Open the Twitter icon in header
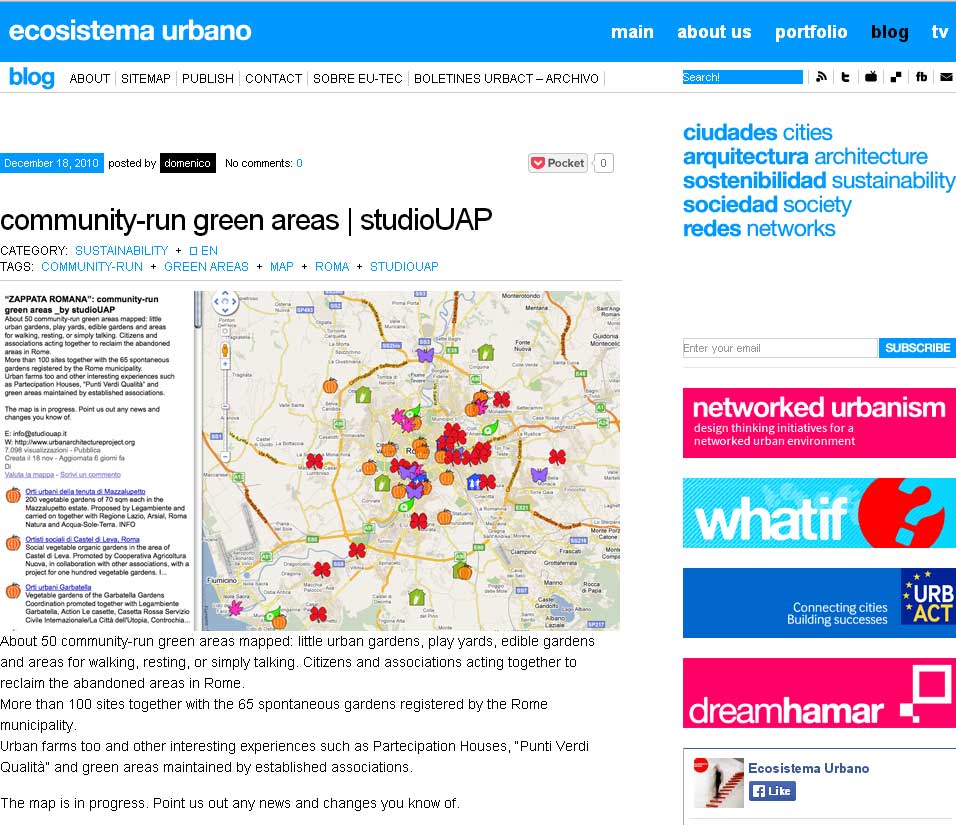 (x=845, y=77)
